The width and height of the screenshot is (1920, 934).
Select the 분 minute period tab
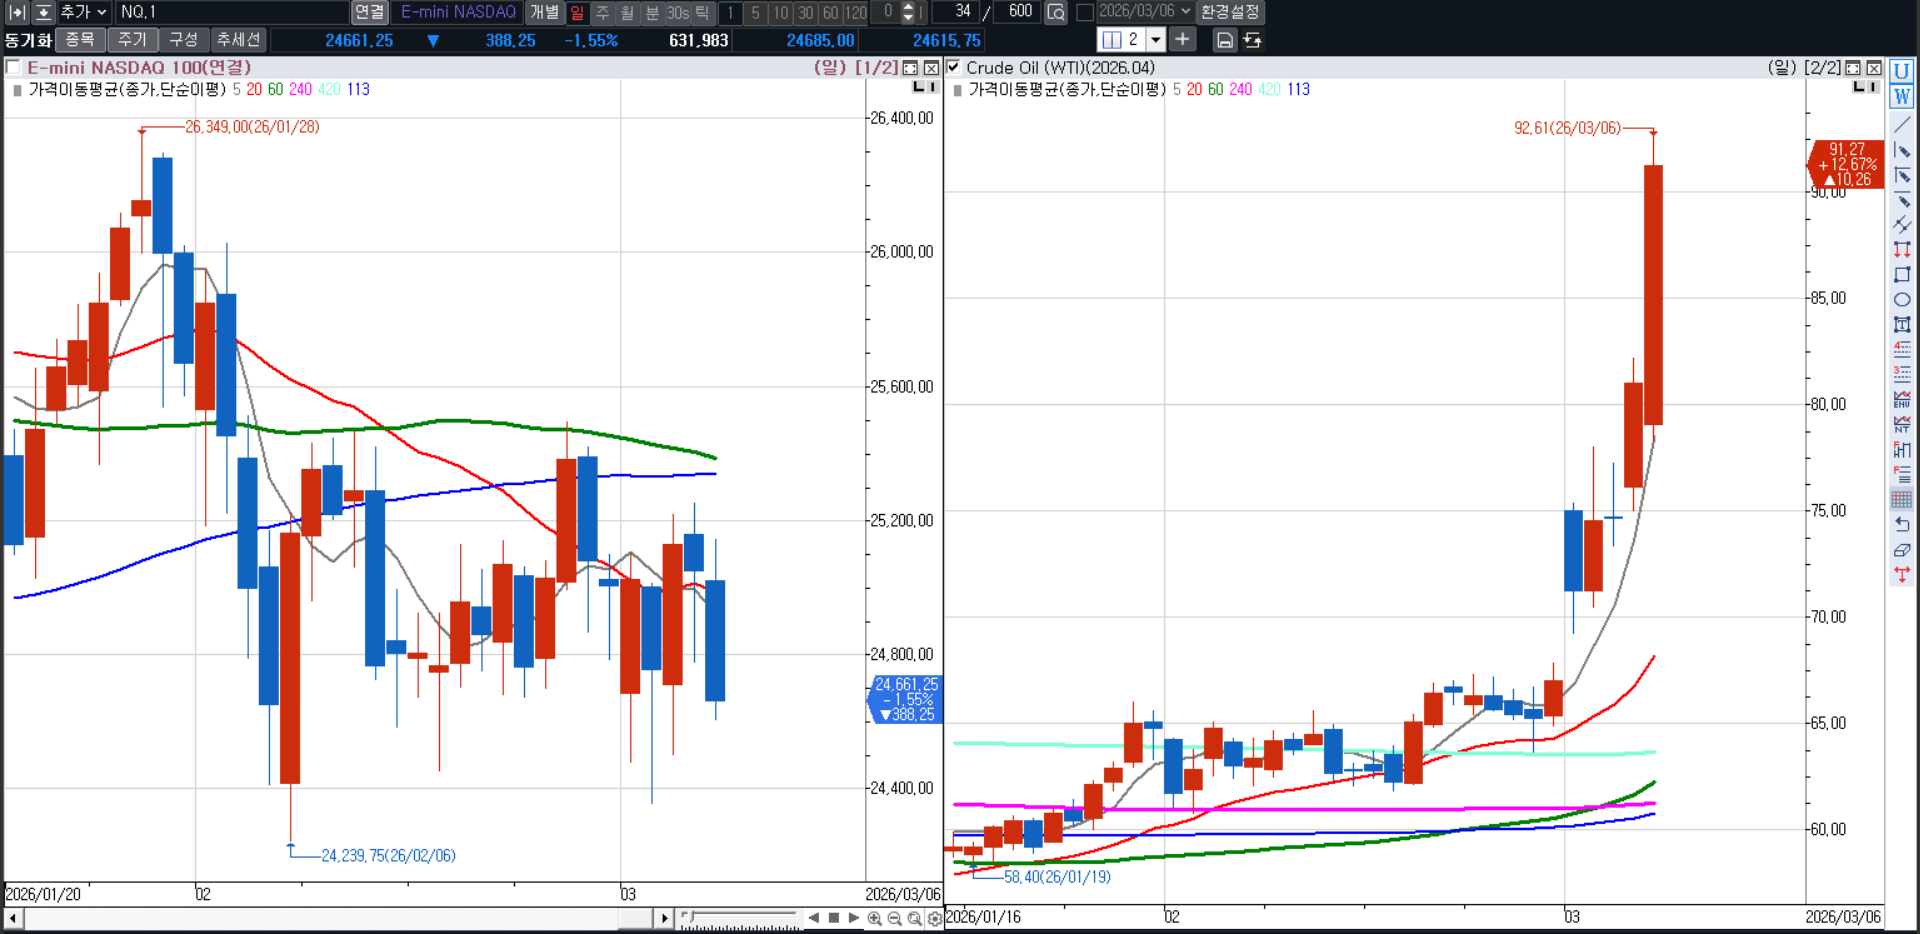pos(652,12)
